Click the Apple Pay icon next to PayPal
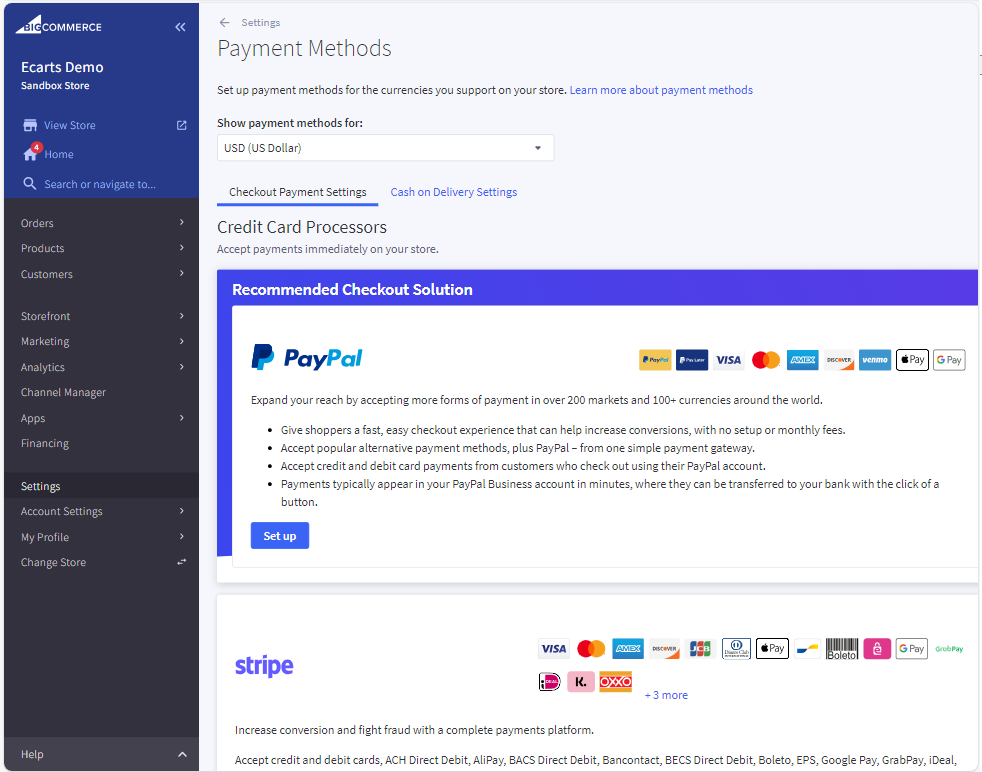The image size is (982, 772). click(x=911, y=359)
